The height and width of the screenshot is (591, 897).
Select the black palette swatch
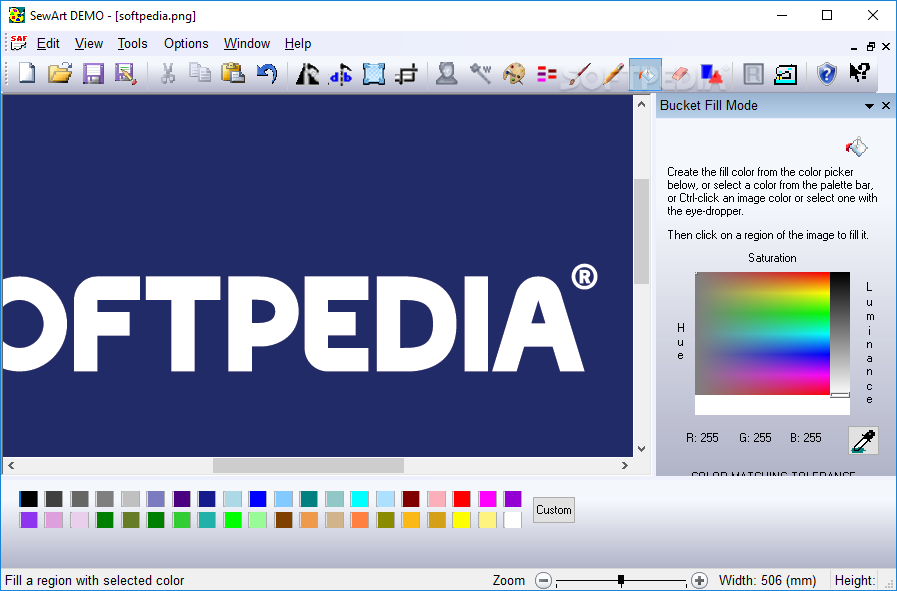[28, 499]
